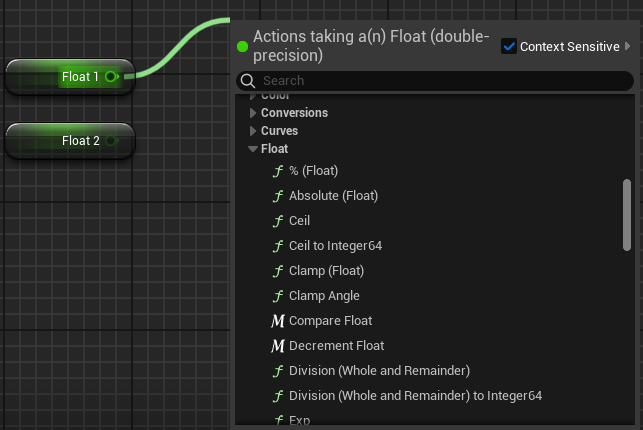The image size is (643, 430).
Task: Collapse the Float category
Action: click(x=253, y=149)
